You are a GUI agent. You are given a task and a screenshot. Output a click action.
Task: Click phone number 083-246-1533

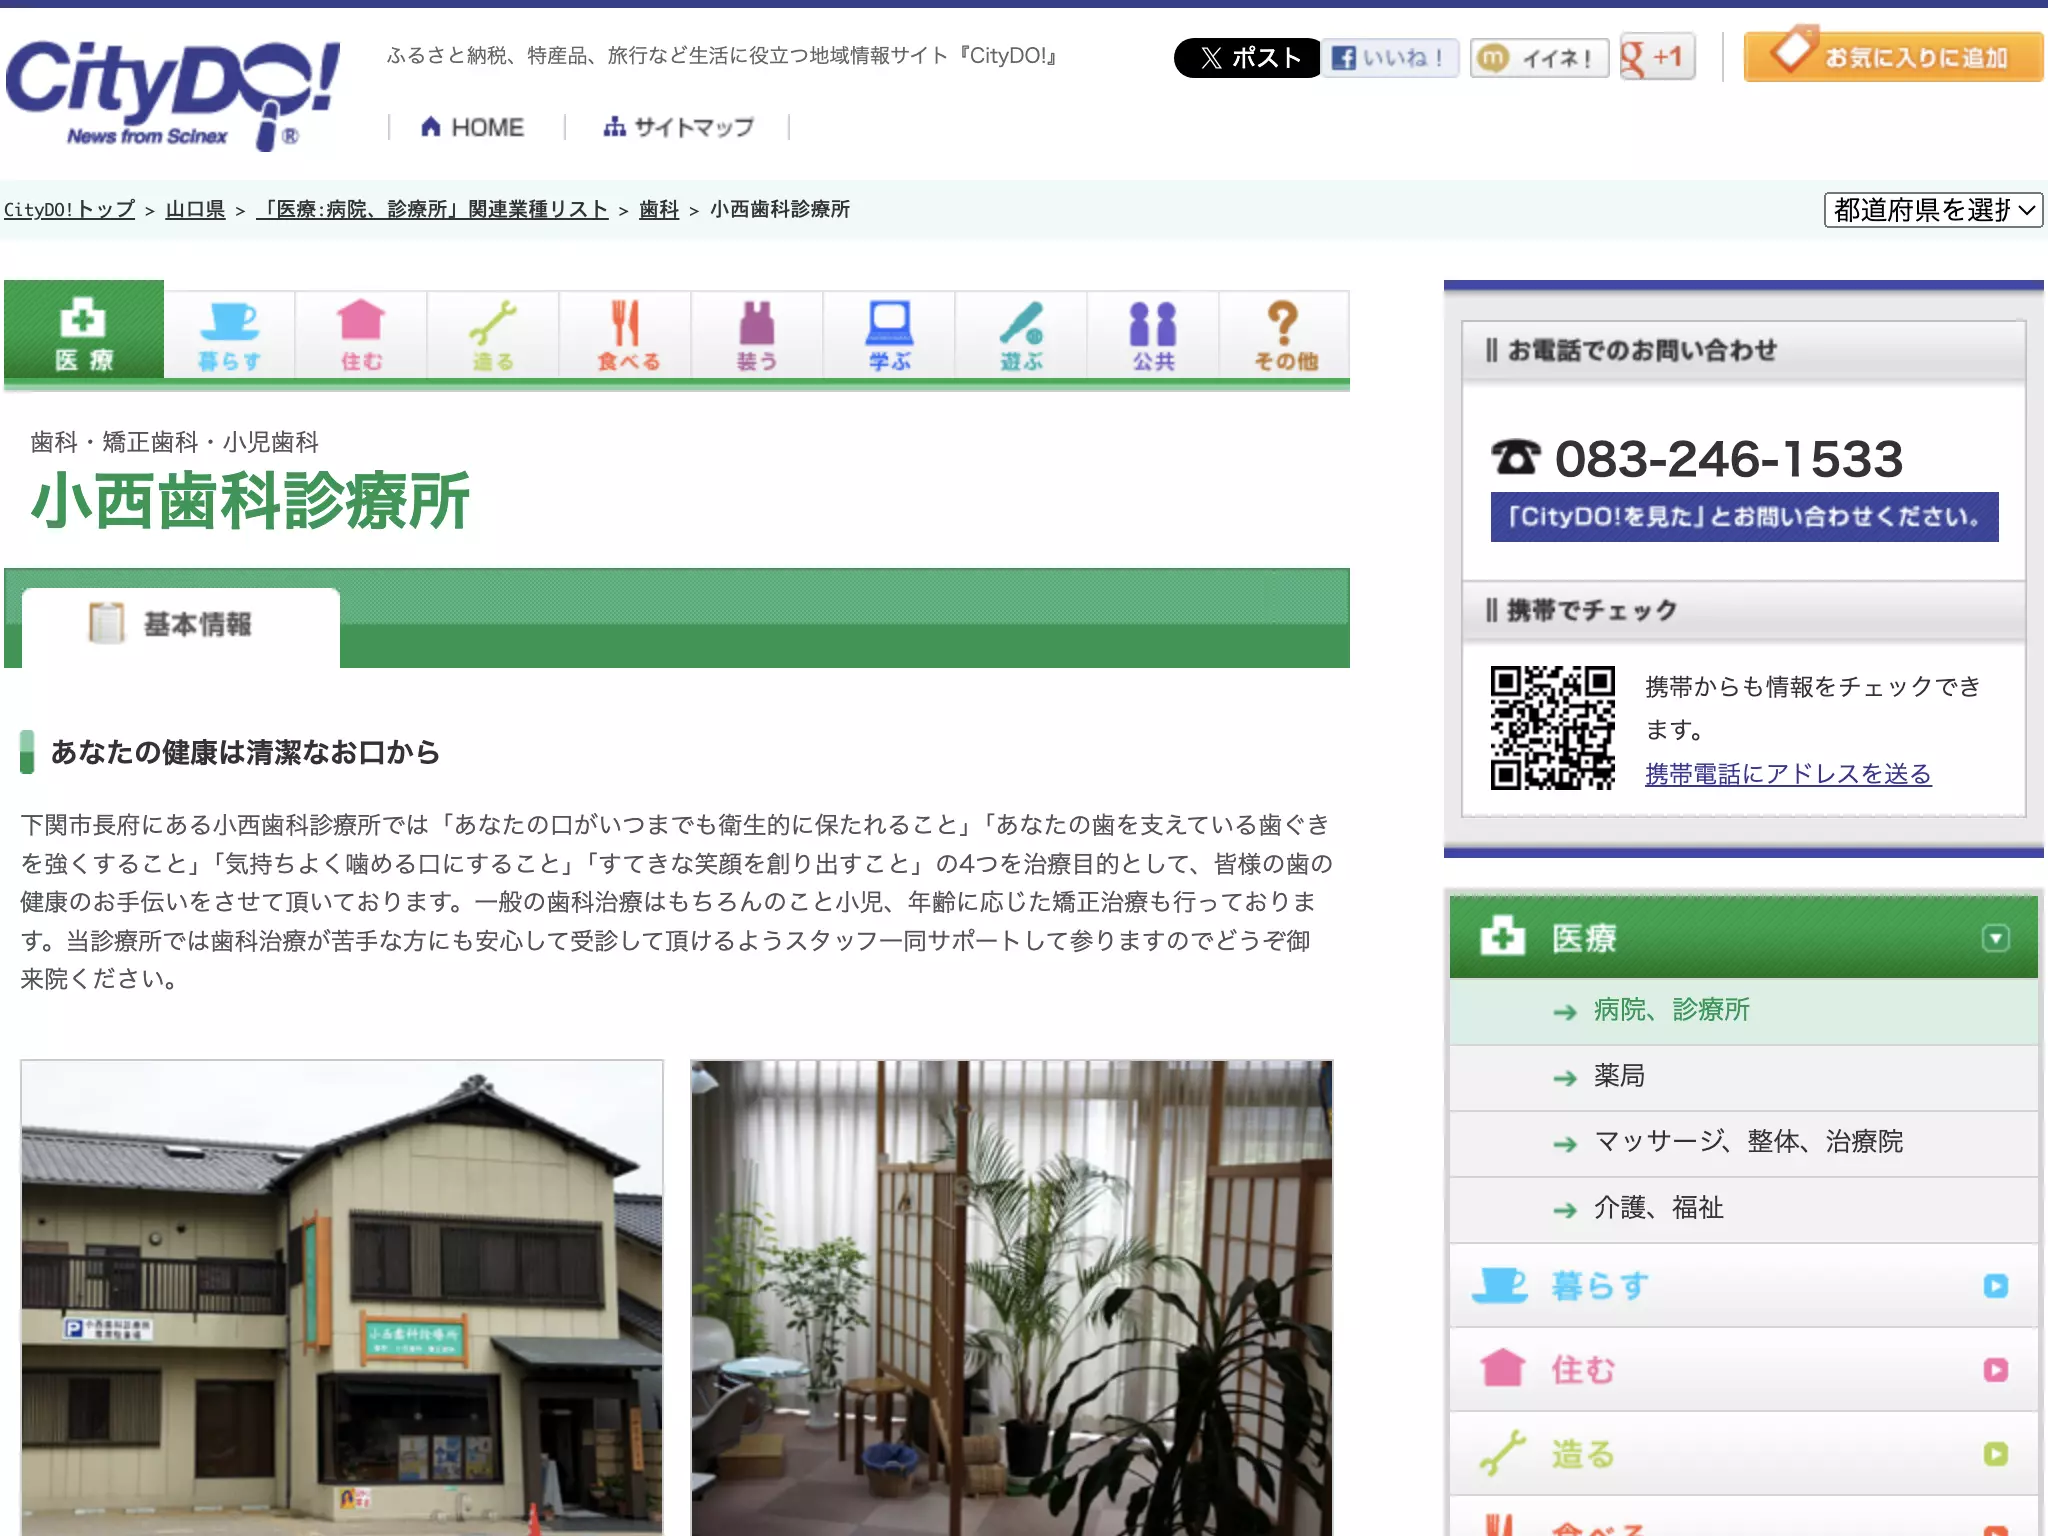click(1728, 459)
